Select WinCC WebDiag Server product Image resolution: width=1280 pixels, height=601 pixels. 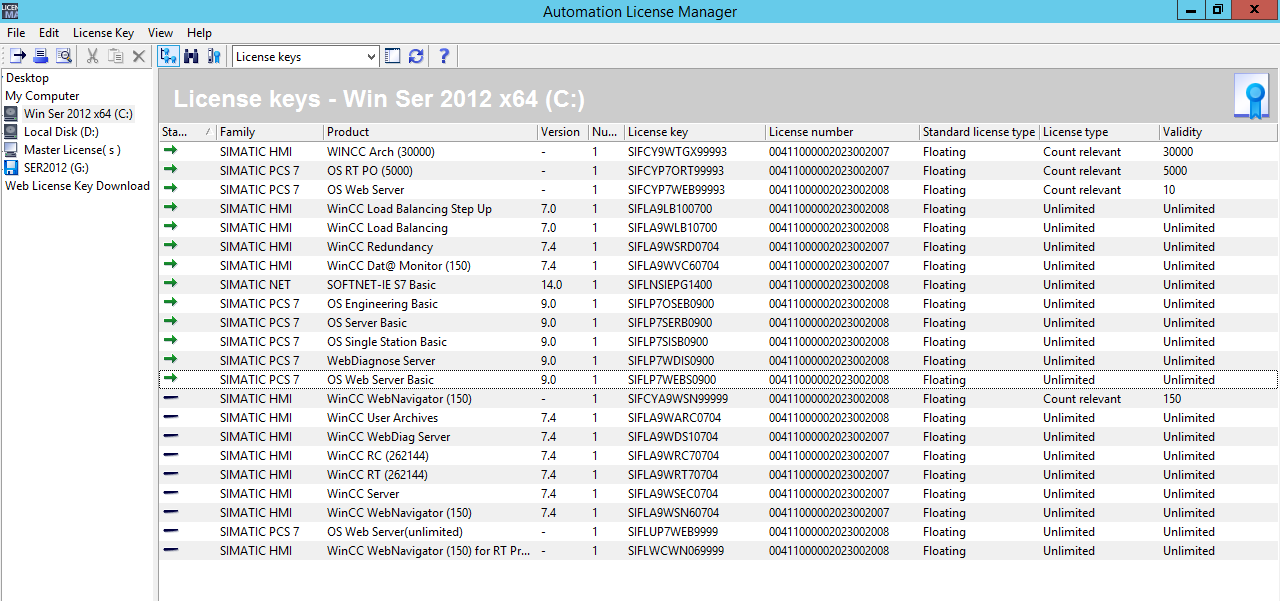(388, 437)
